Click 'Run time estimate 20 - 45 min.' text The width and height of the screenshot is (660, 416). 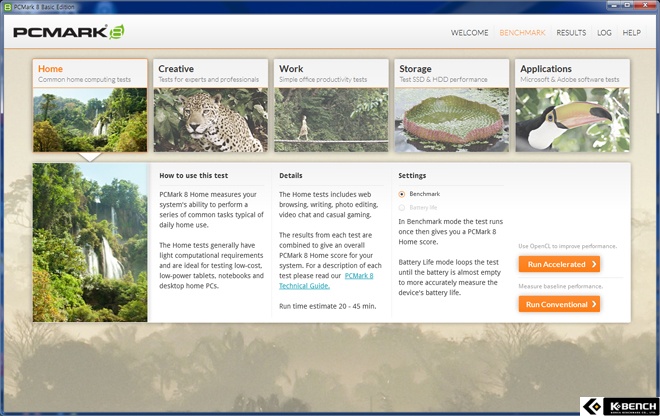click(x=327, y=306)
